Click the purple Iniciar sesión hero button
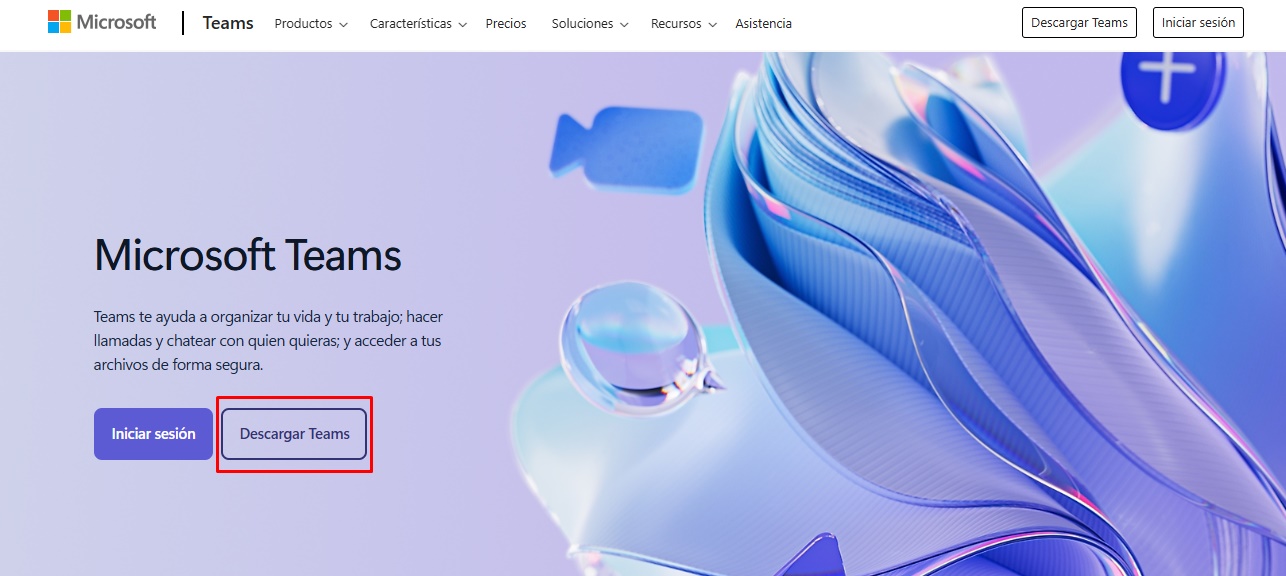 click(x=153, y=434)
